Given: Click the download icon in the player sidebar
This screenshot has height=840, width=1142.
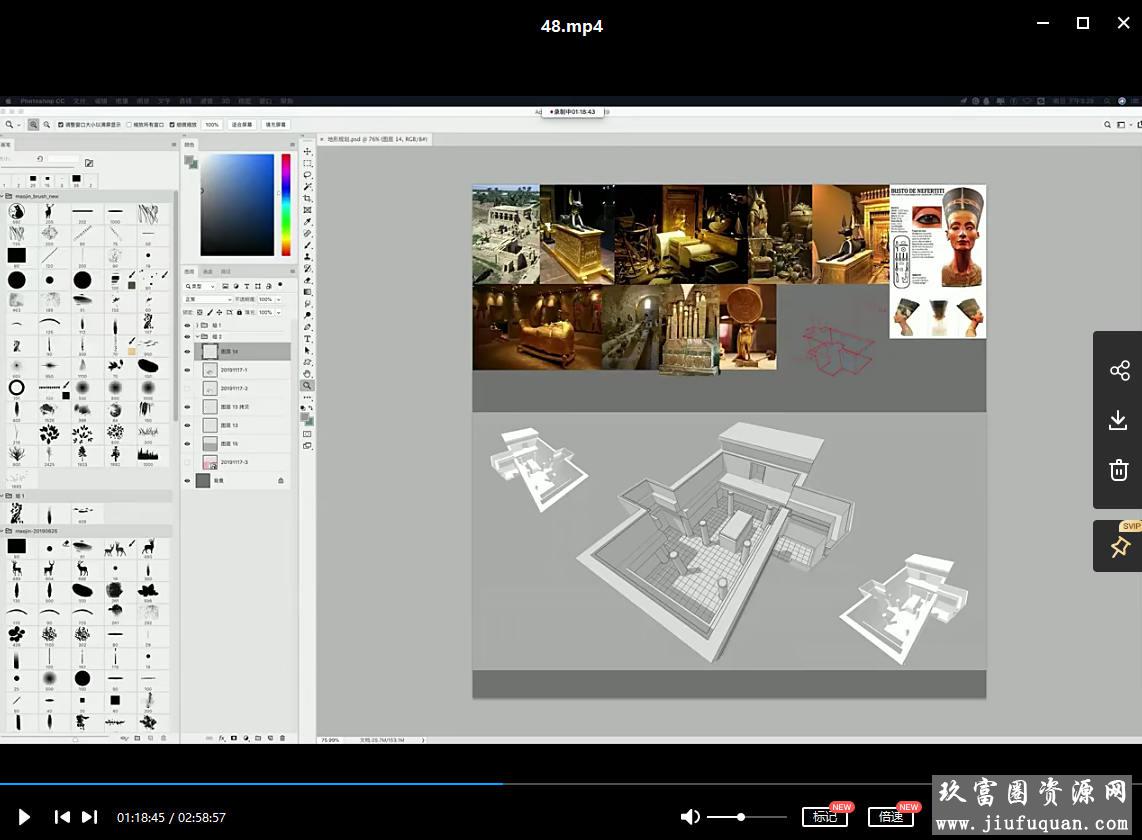Looking at the screenshot, I should pos(1119,420).
